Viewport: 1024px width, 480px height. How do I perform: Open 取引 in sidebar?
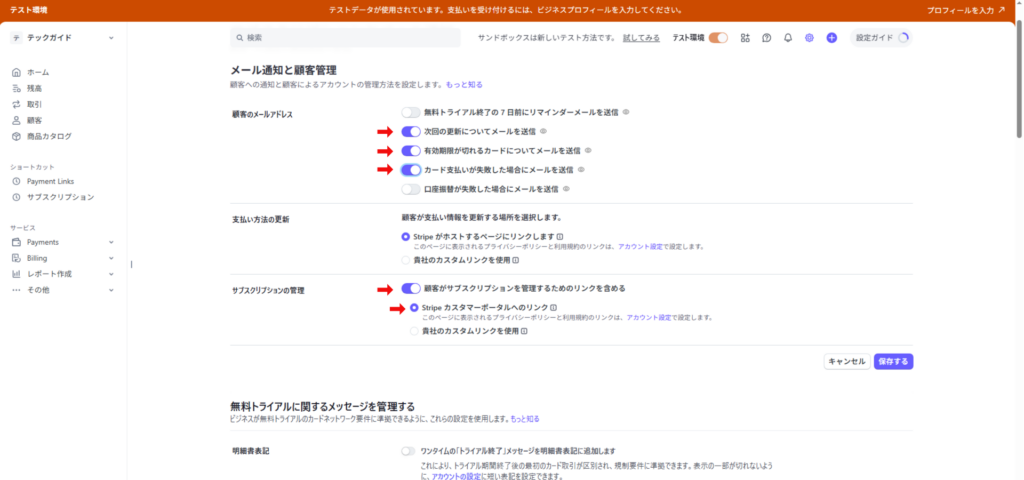tap(35, 104)
